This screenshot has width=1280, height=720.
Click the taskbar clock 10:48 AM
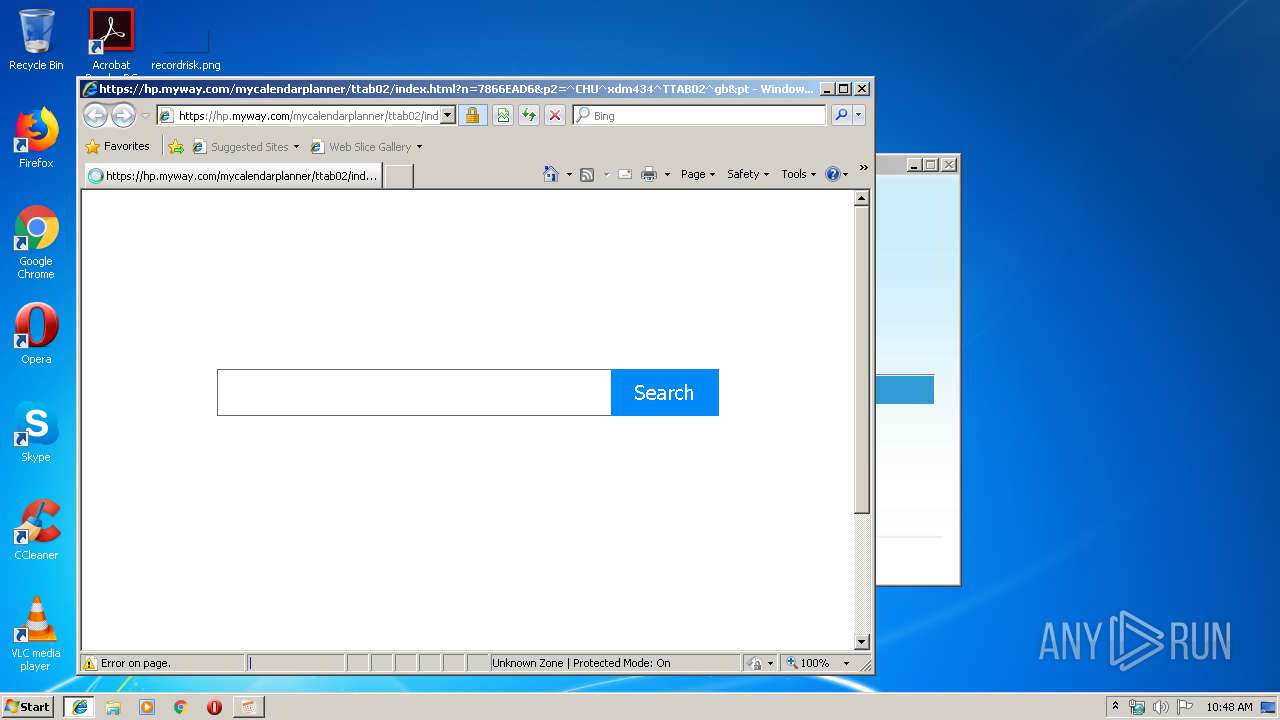tap(1229, 707)
